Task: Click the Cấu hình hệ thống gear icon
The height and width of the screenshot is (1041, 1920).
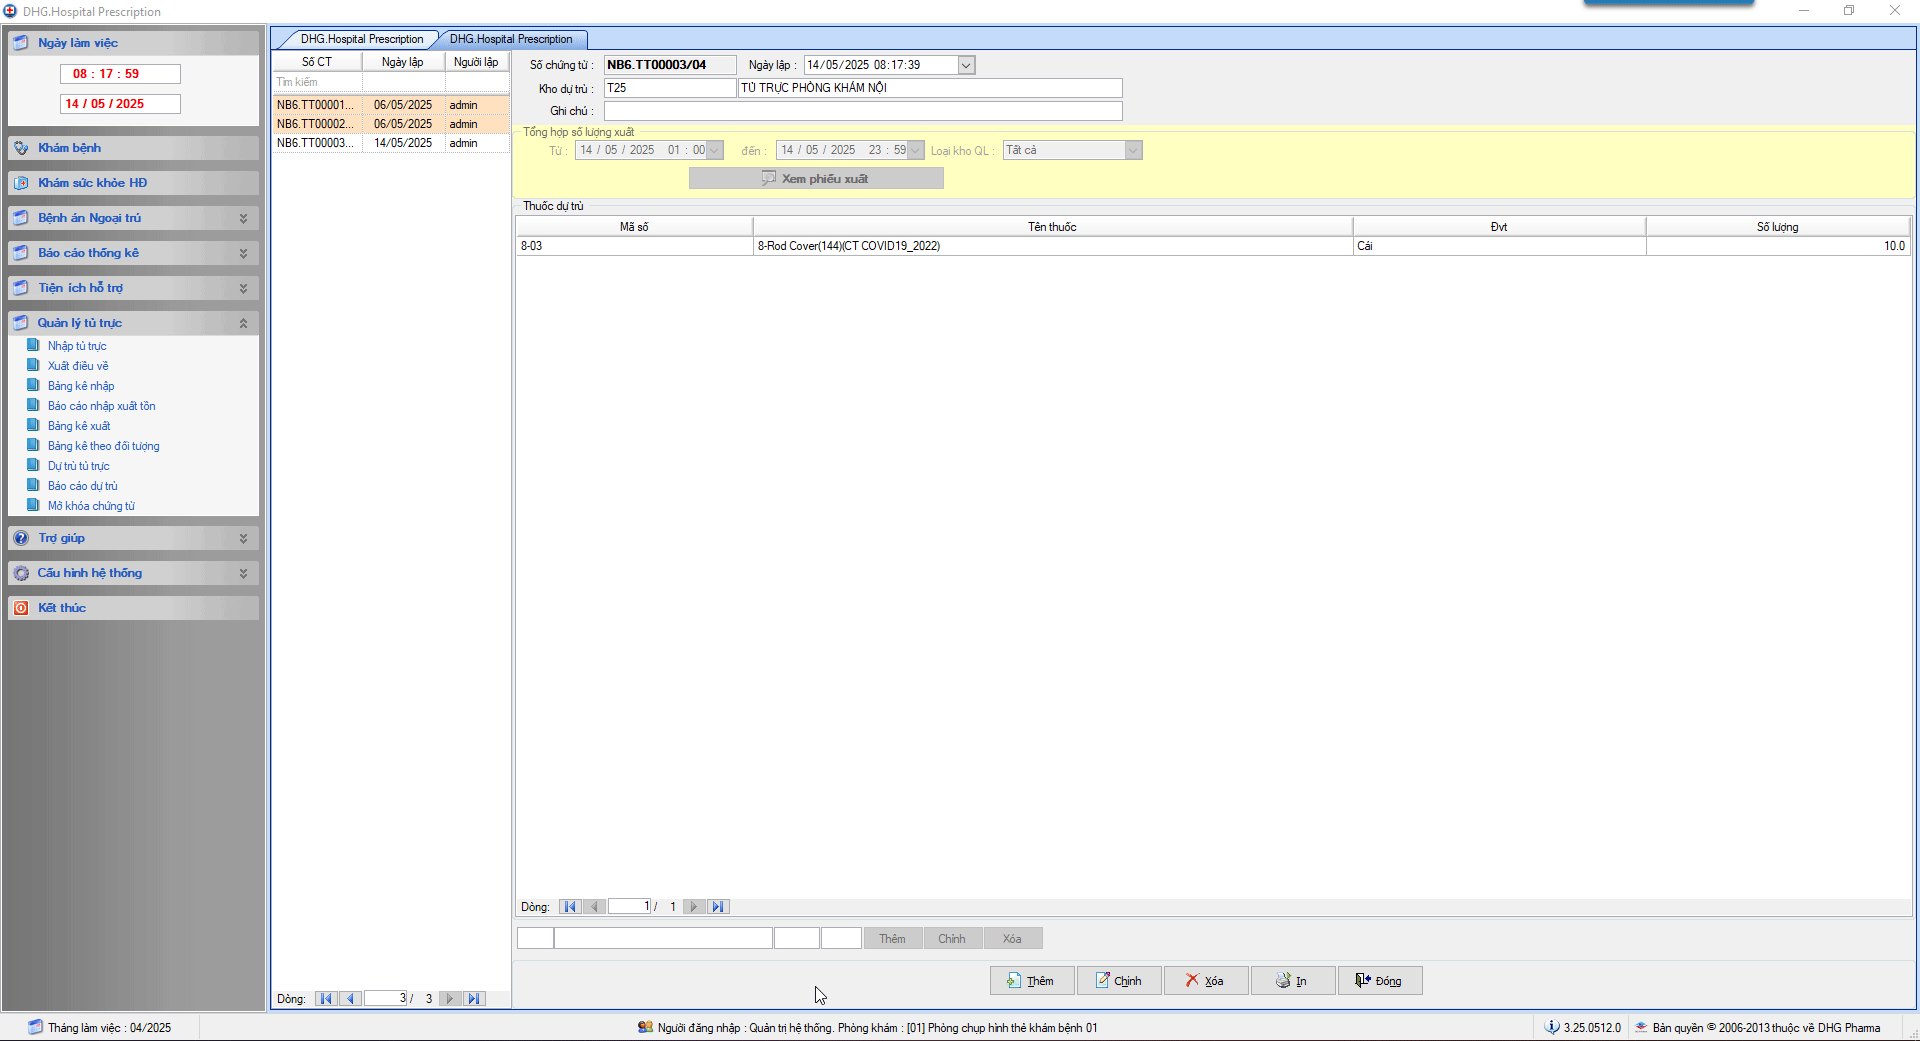Action: [x=21, y=573]
